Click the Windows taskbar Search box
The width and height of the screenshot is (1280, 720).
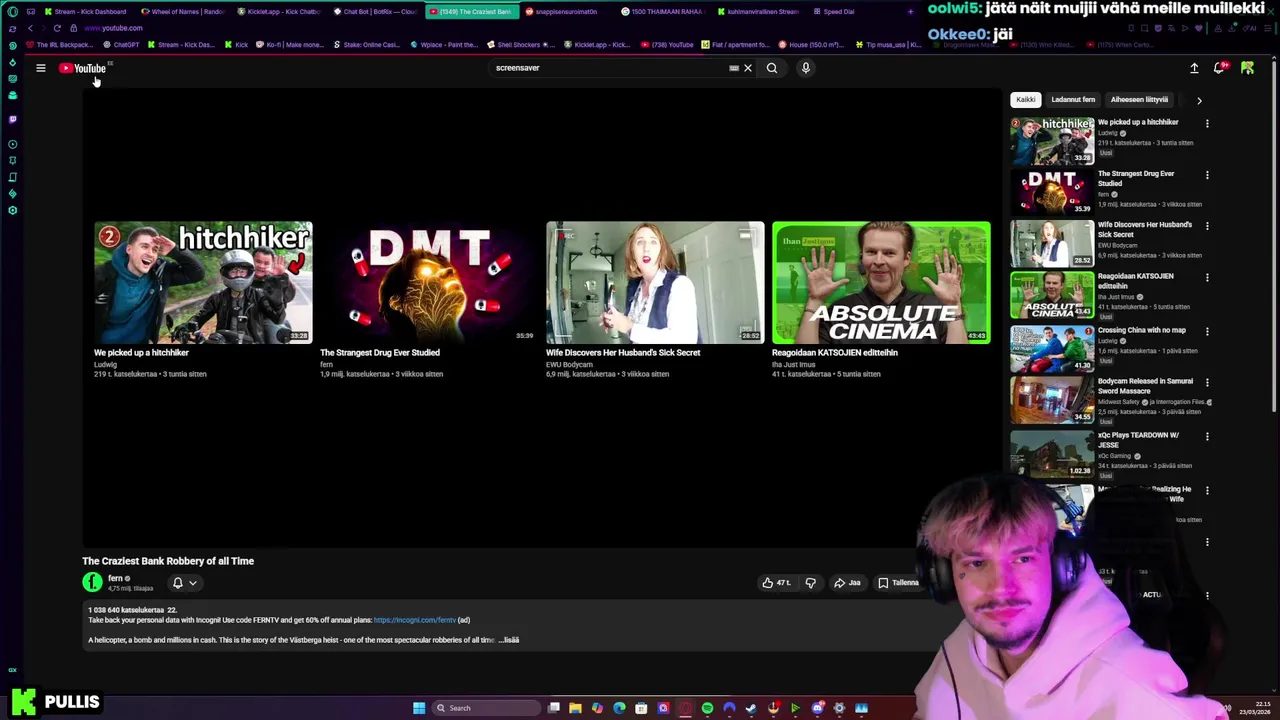485,708
